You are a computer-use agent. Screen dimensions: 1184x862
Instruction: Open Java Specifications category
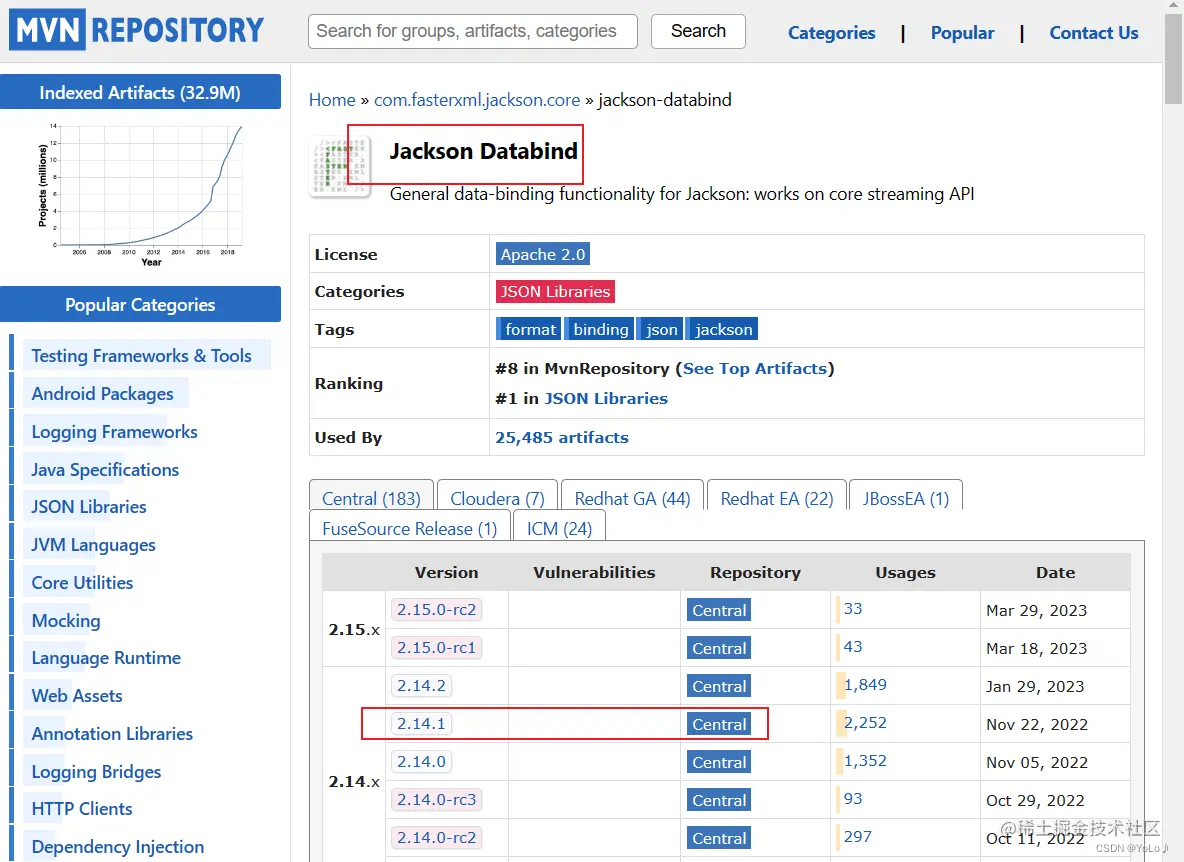[x=105, y=469]
